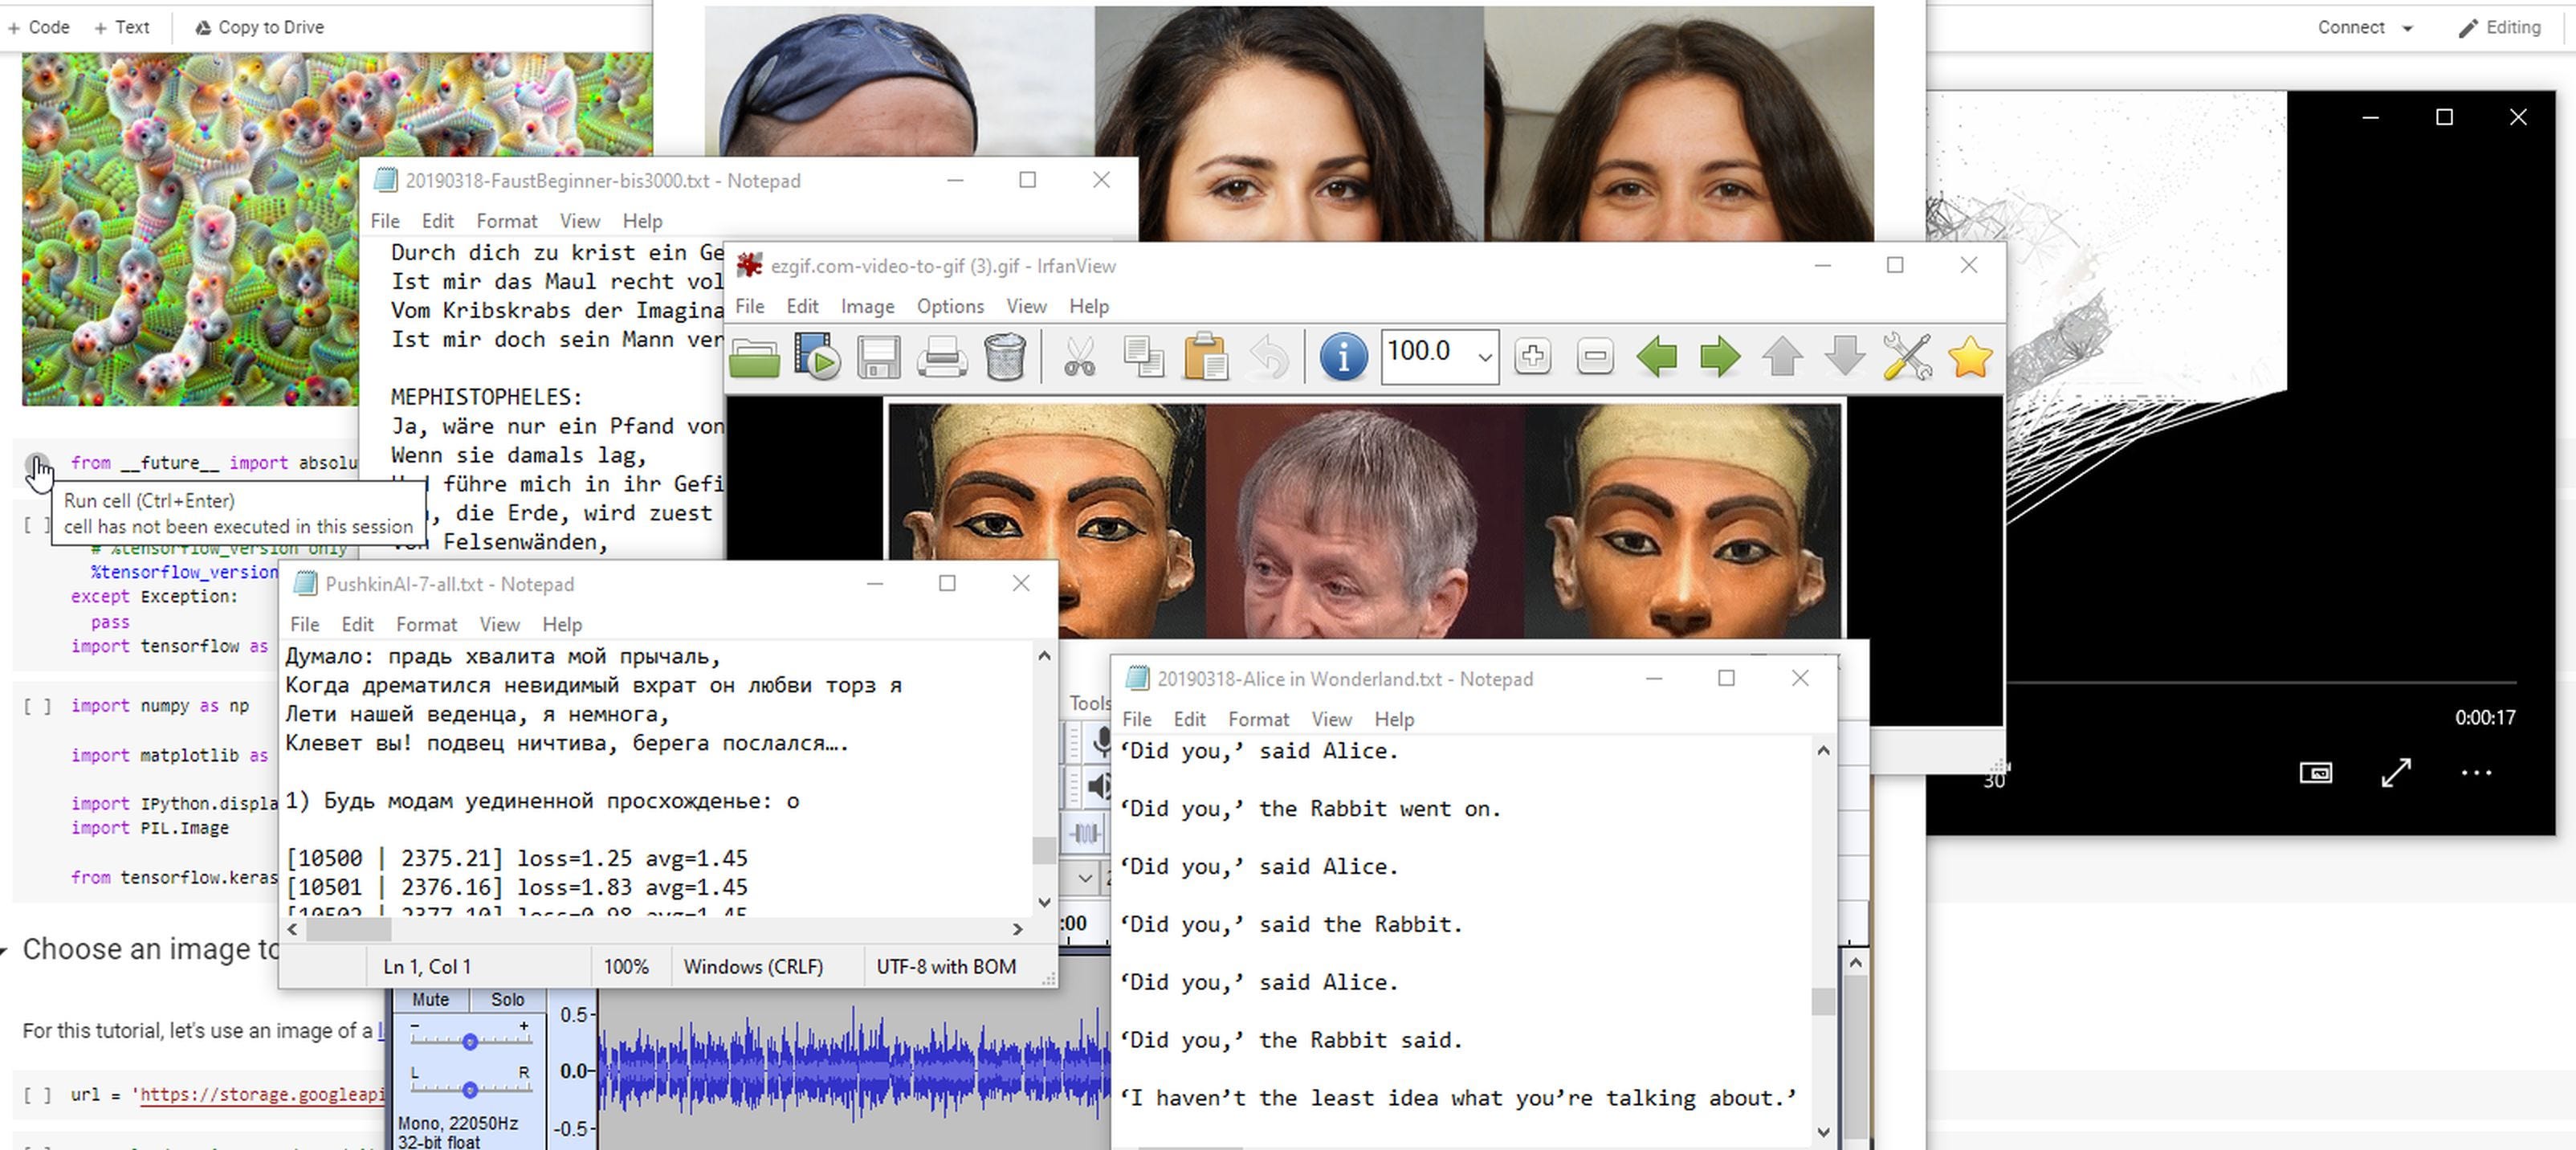This screenshot has height=1150, width=2576.
Task: Click the IrfanView print icon
Action: pos(943,357)
